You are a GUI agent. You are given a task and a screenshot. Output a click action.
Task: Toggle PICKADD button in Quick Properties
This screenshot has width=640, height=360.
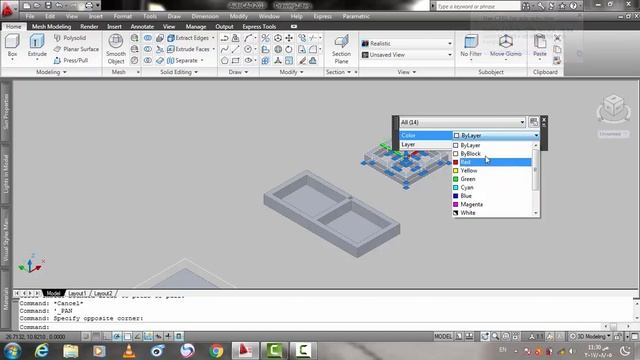(533, 122)
